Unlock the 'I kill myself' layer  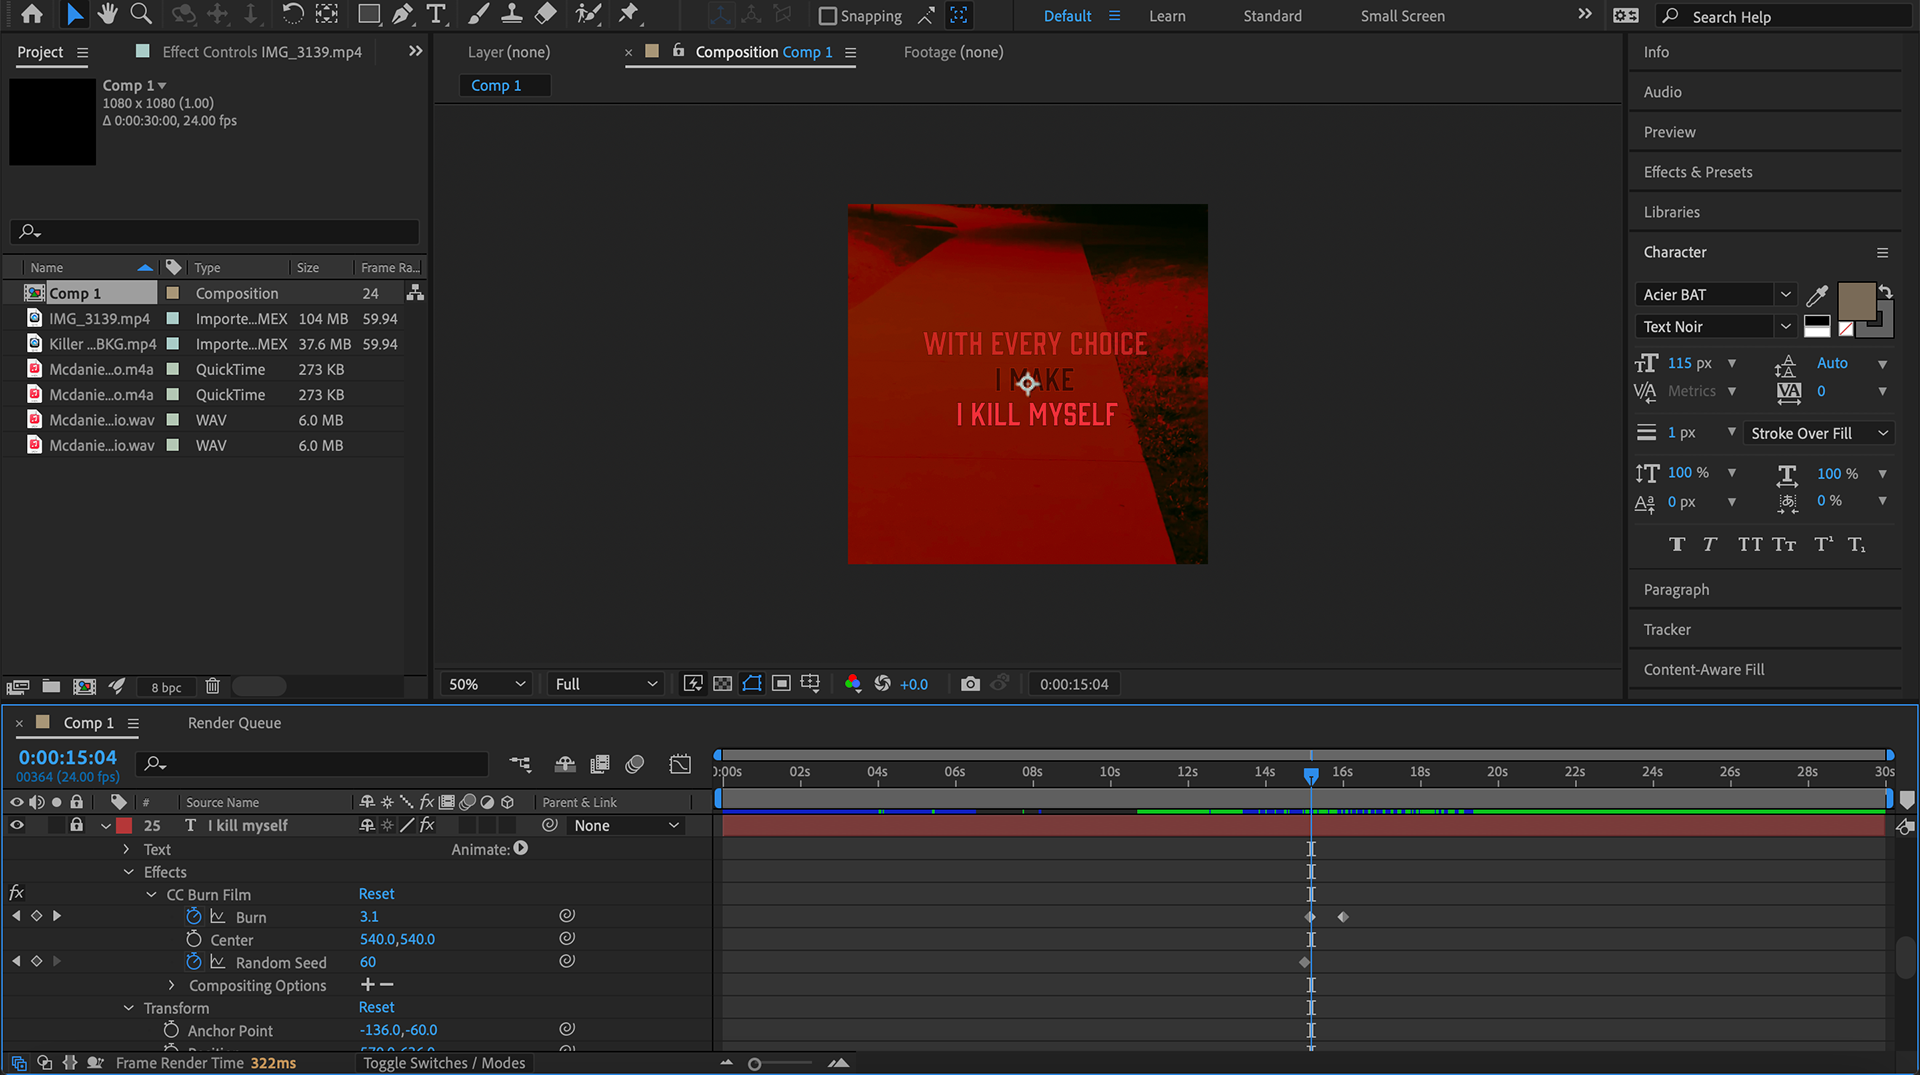76,825
